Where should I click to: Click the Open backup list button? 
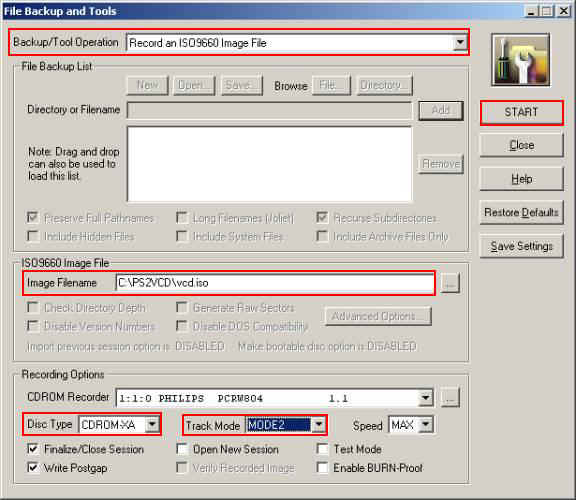[x=194, y=85]
